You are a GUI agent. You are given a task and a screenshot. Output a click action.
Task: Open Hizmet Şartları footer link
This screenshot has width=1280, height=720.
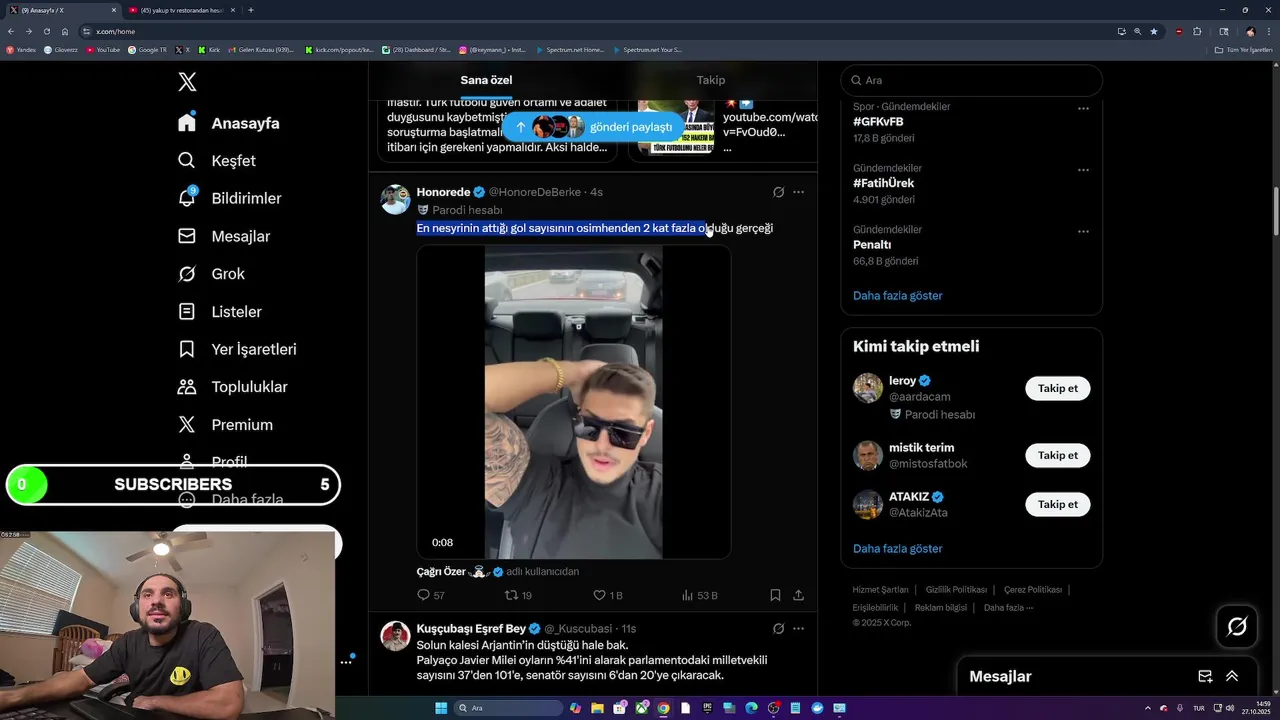click(x=880, y=590)
